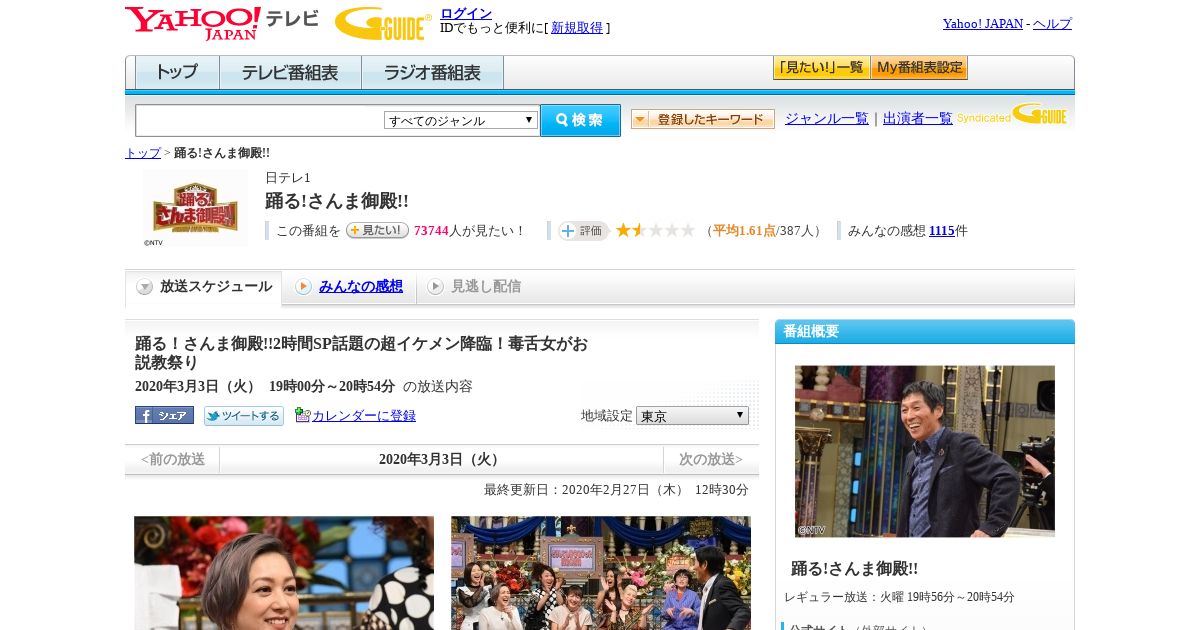Image resolution: width=1200 pixels, height=630 pixels.
Task: Click the ツイートする Twitter button
Action: (244, 416)
